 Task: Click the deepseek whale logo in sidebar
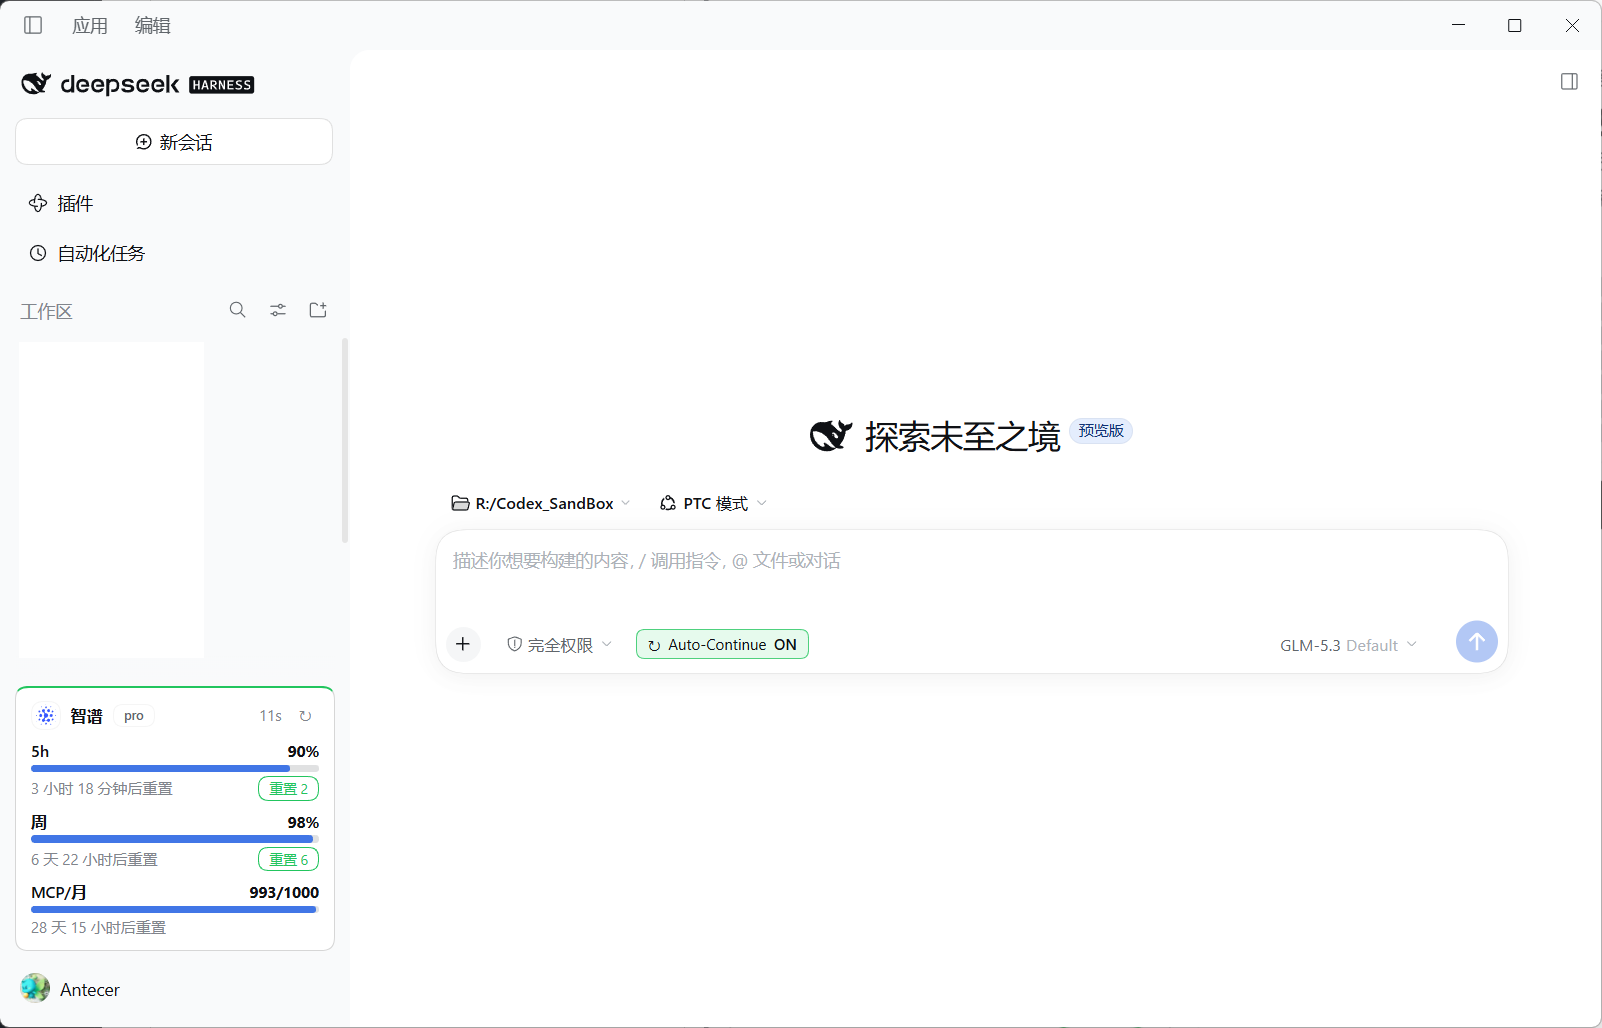36,84
